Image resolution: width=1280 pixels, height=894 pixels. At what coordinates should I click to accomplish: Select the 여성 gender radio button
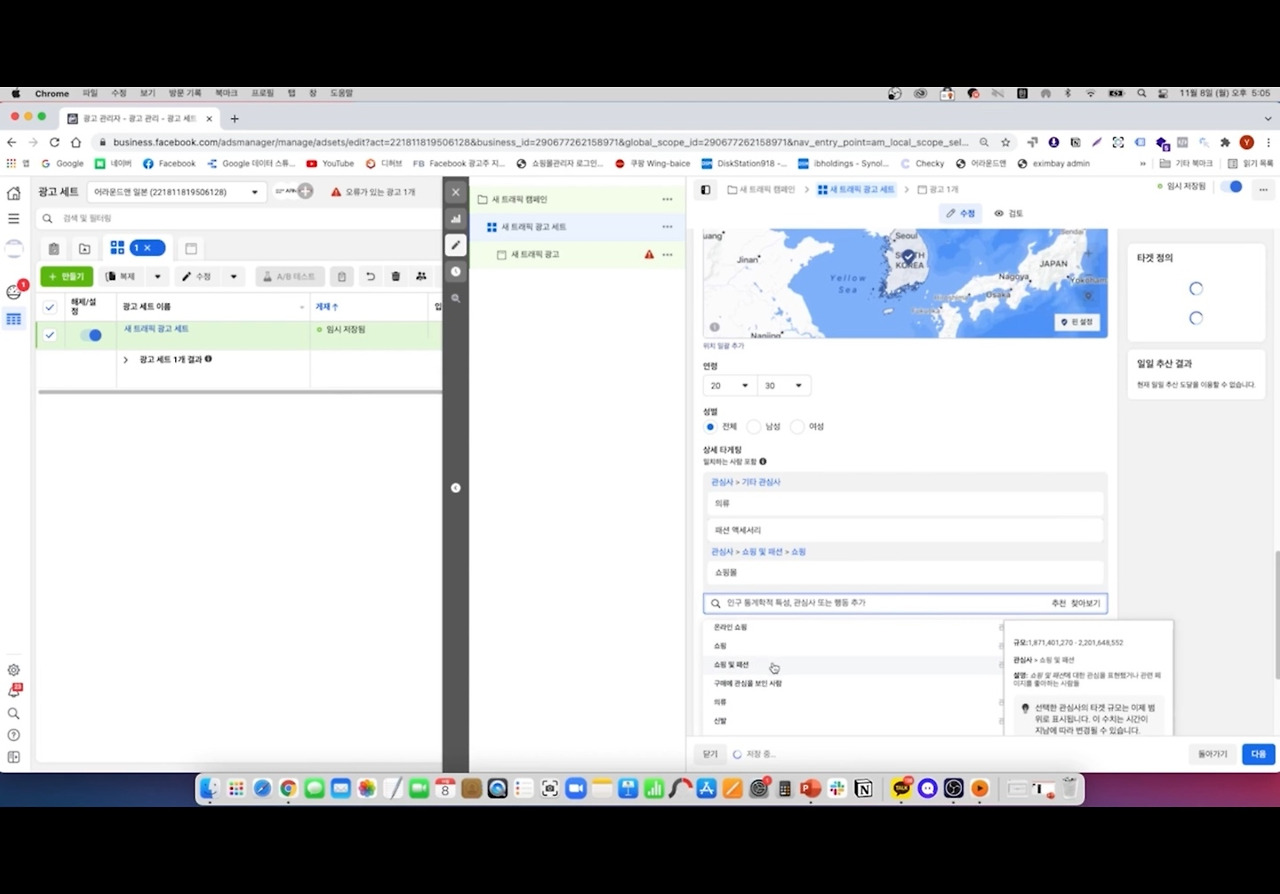click(797, 427)
